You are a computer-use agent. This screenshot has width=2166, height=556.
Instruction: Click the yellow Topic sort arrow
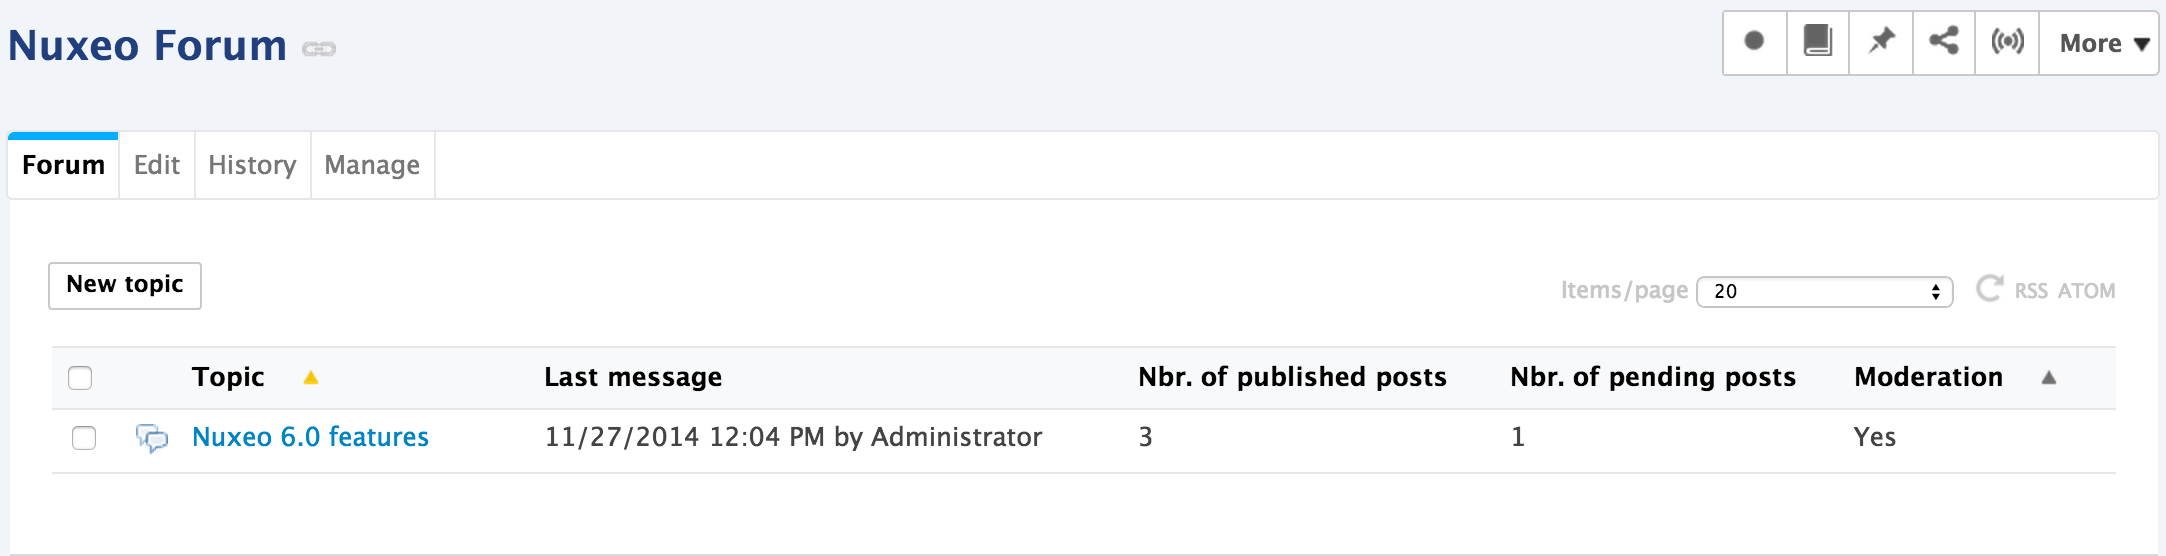pyautogui.click(x=311, y=377)
